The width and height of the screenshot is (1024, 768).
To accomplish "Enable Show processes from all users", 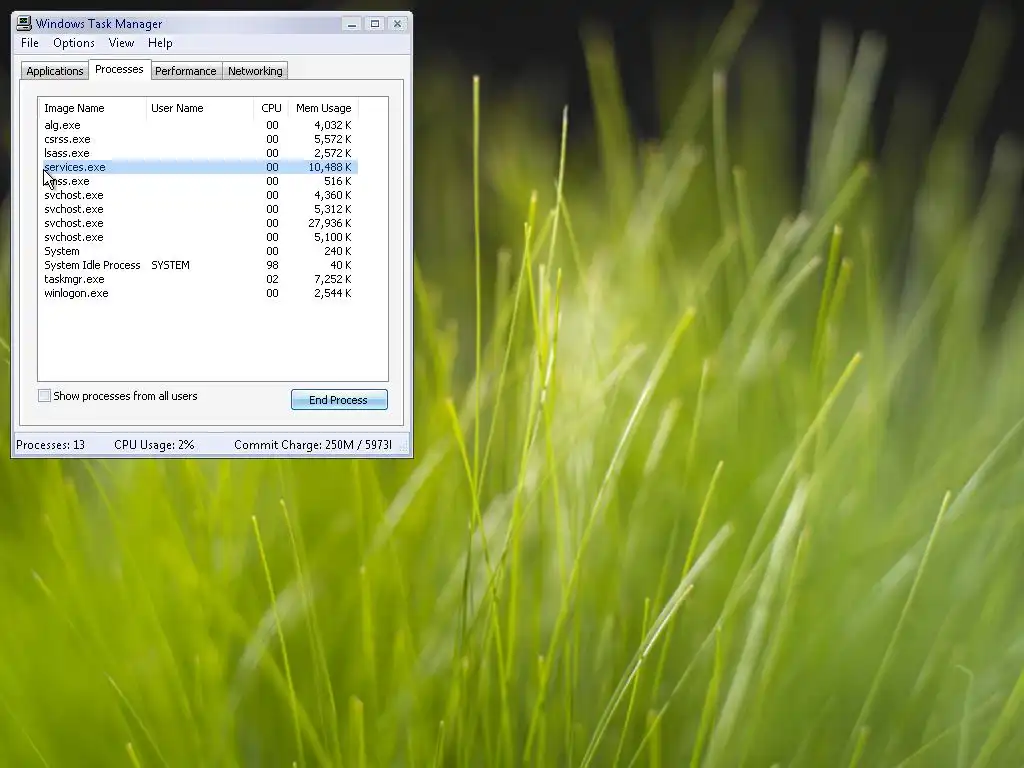I will tap(44, 396).
